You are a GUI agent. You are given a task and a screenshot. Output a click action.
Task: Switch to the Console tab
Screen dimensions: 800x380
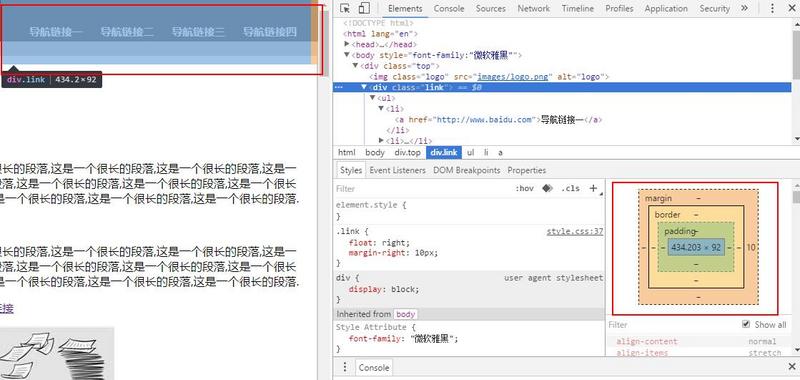click(x=449, y=9)
